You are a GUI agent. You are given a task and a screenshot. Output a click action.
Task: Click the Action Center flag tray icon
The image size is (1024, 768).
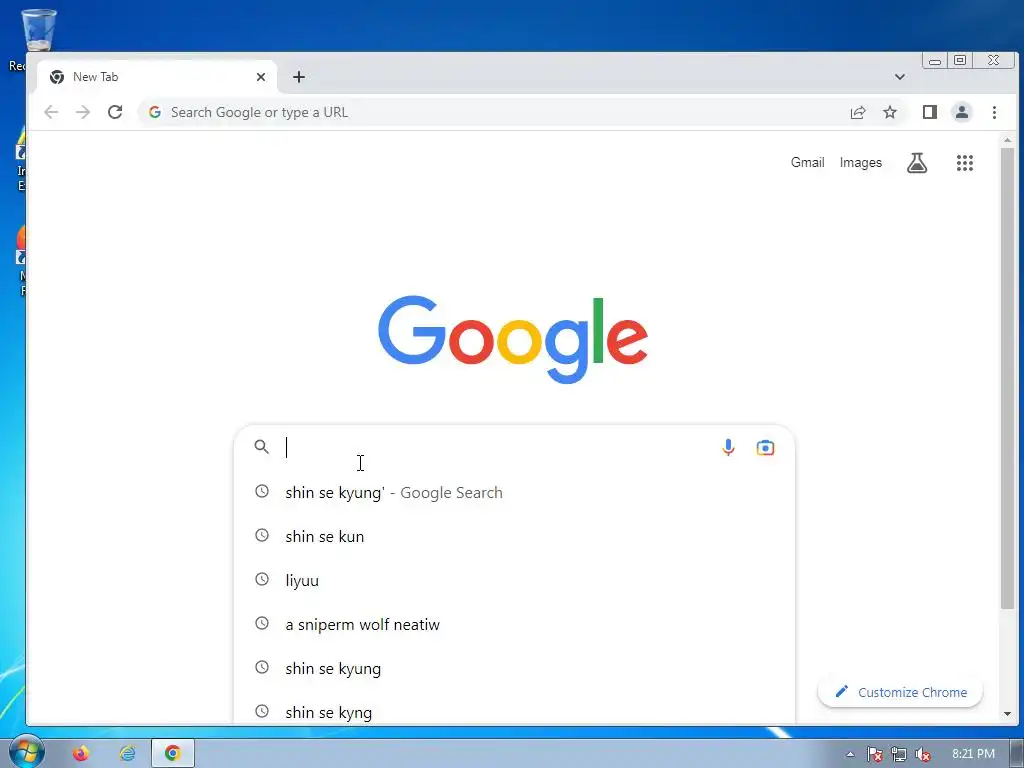coord(874,754)
